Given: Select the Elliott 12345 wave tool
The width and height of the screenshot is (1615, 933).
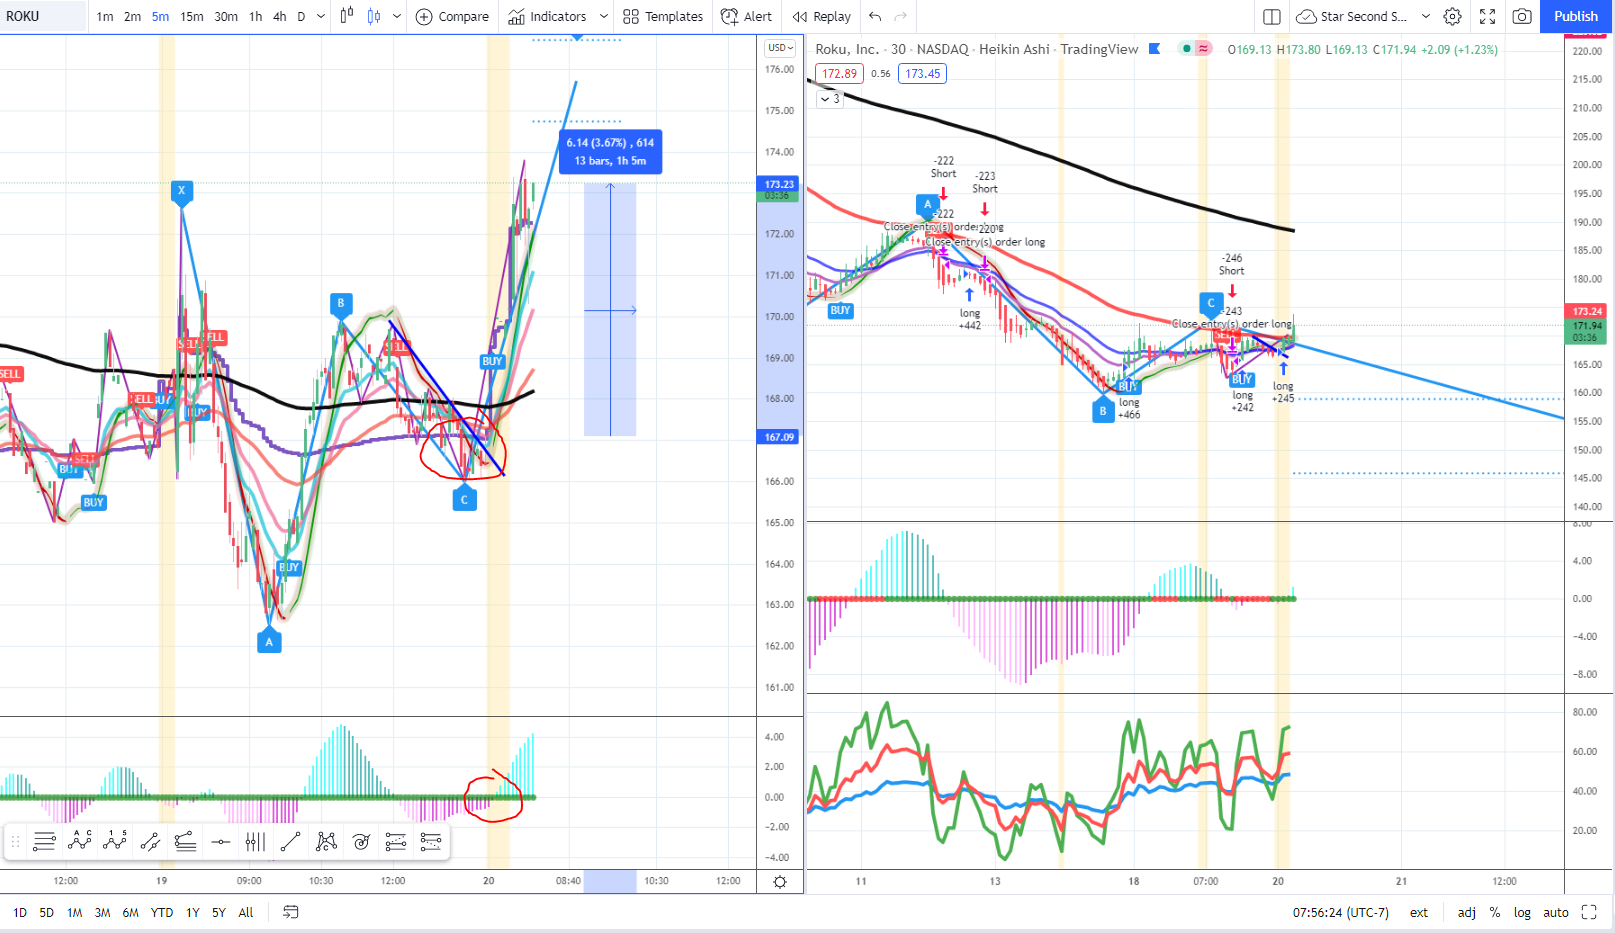Looking at the screenshot, I should tap(115, 842).
